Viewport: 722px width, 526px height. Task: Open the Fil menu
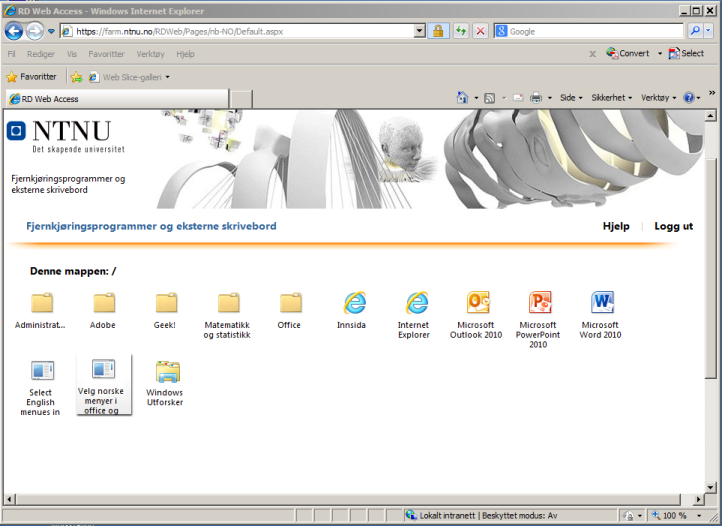click(x=12, y=54)
